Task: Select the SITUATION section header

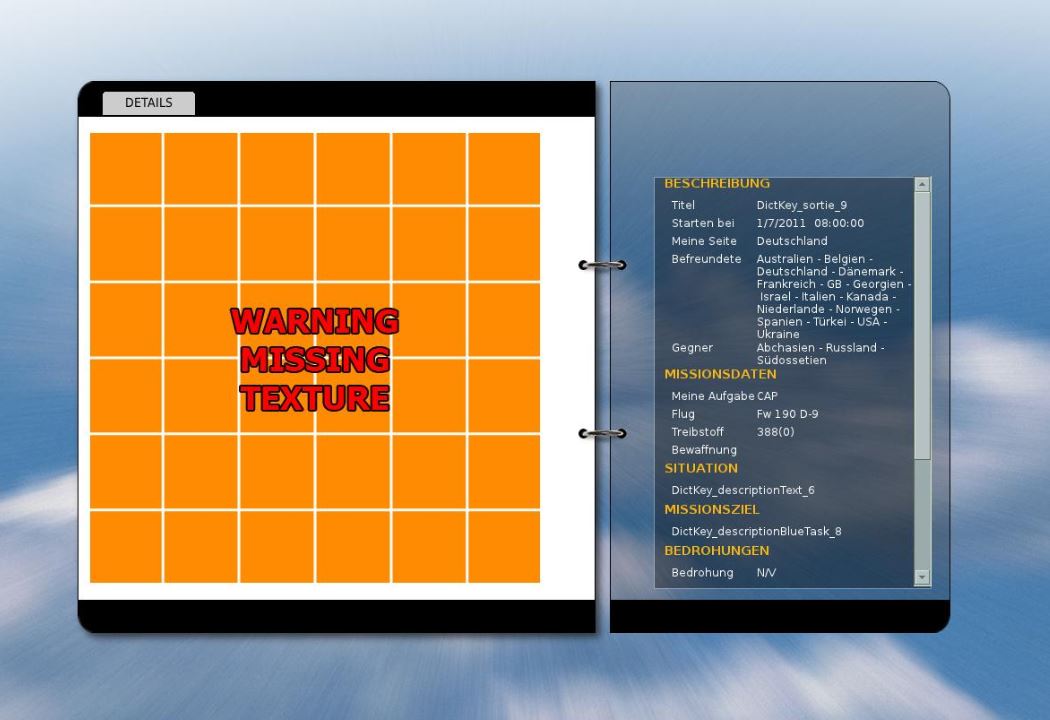Action: pos(700,468)
